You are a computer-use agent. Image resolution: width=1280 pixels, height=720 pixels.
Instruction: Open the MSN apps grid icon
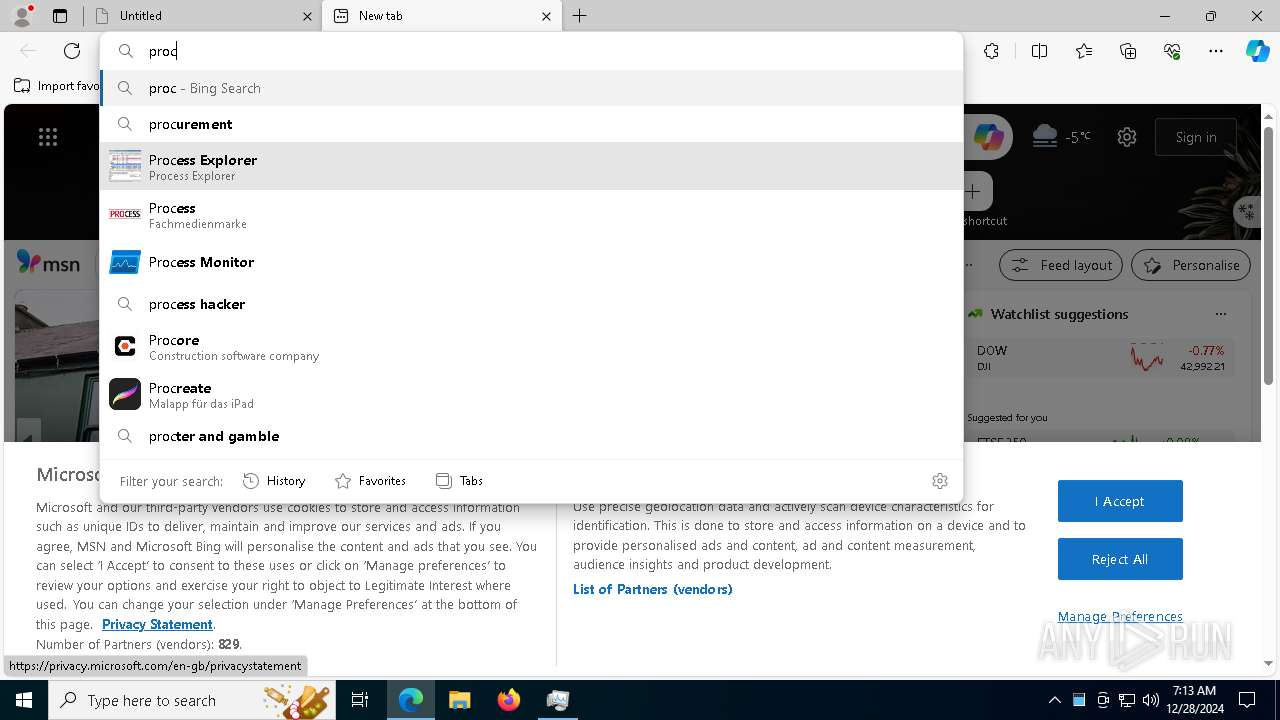[48, 137]
